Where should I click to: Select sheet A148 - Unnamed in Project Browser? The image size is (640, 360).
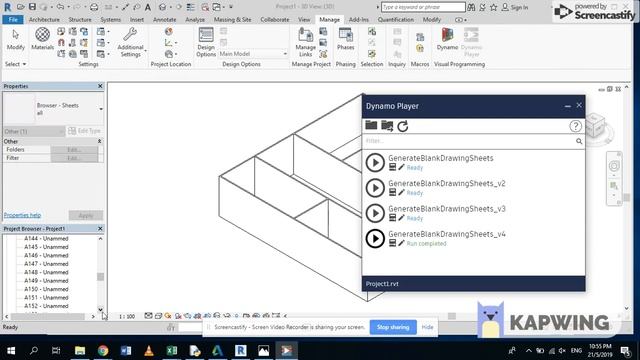click(46, 272)
